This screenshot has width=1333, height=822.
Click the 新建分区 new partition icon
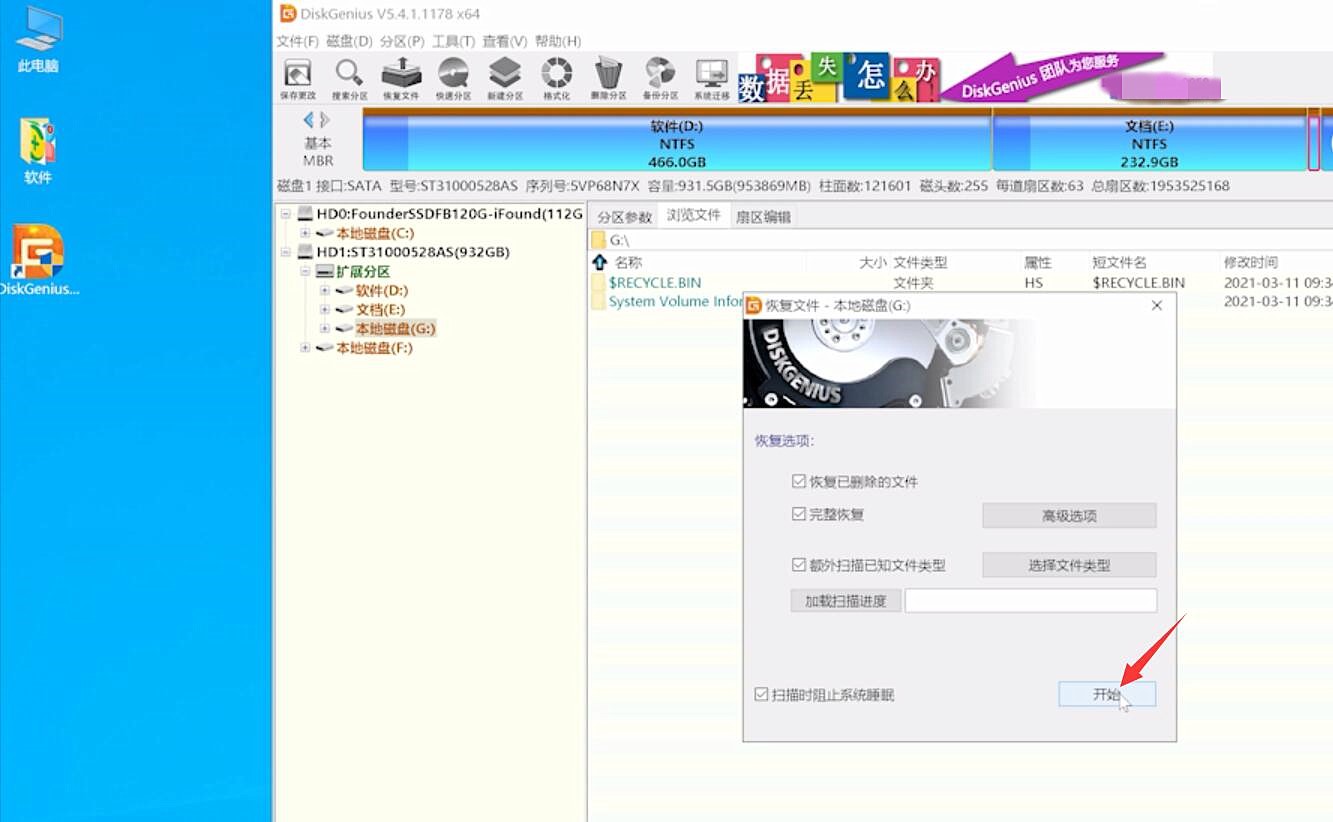[x=505, y=79]
